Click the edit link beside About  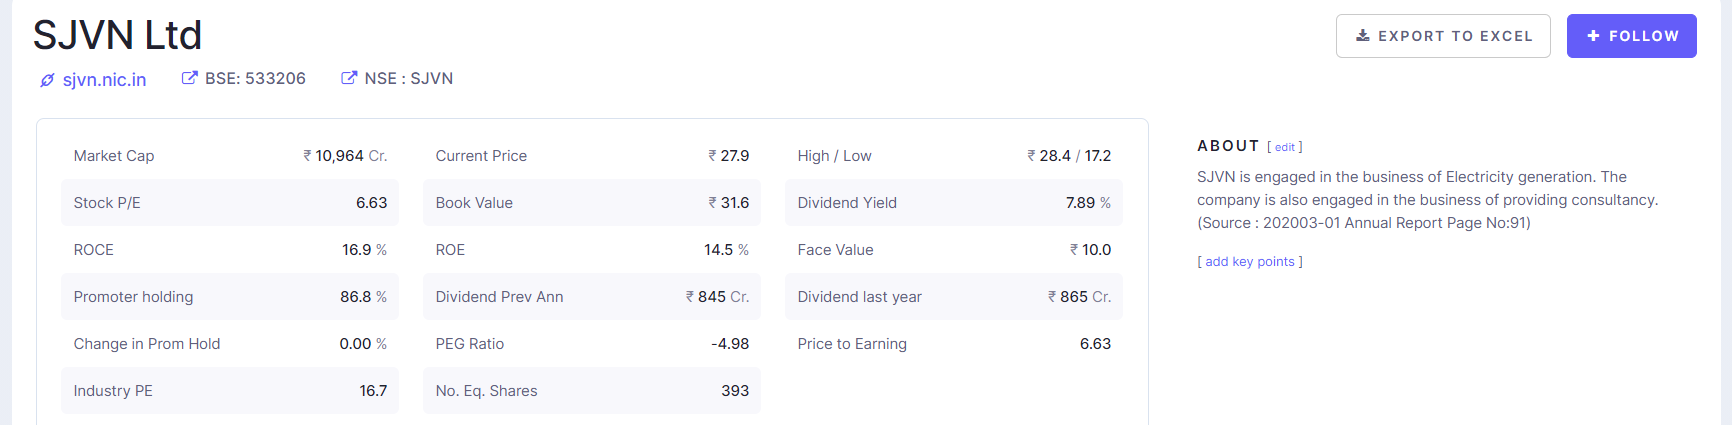(1285, 147)
